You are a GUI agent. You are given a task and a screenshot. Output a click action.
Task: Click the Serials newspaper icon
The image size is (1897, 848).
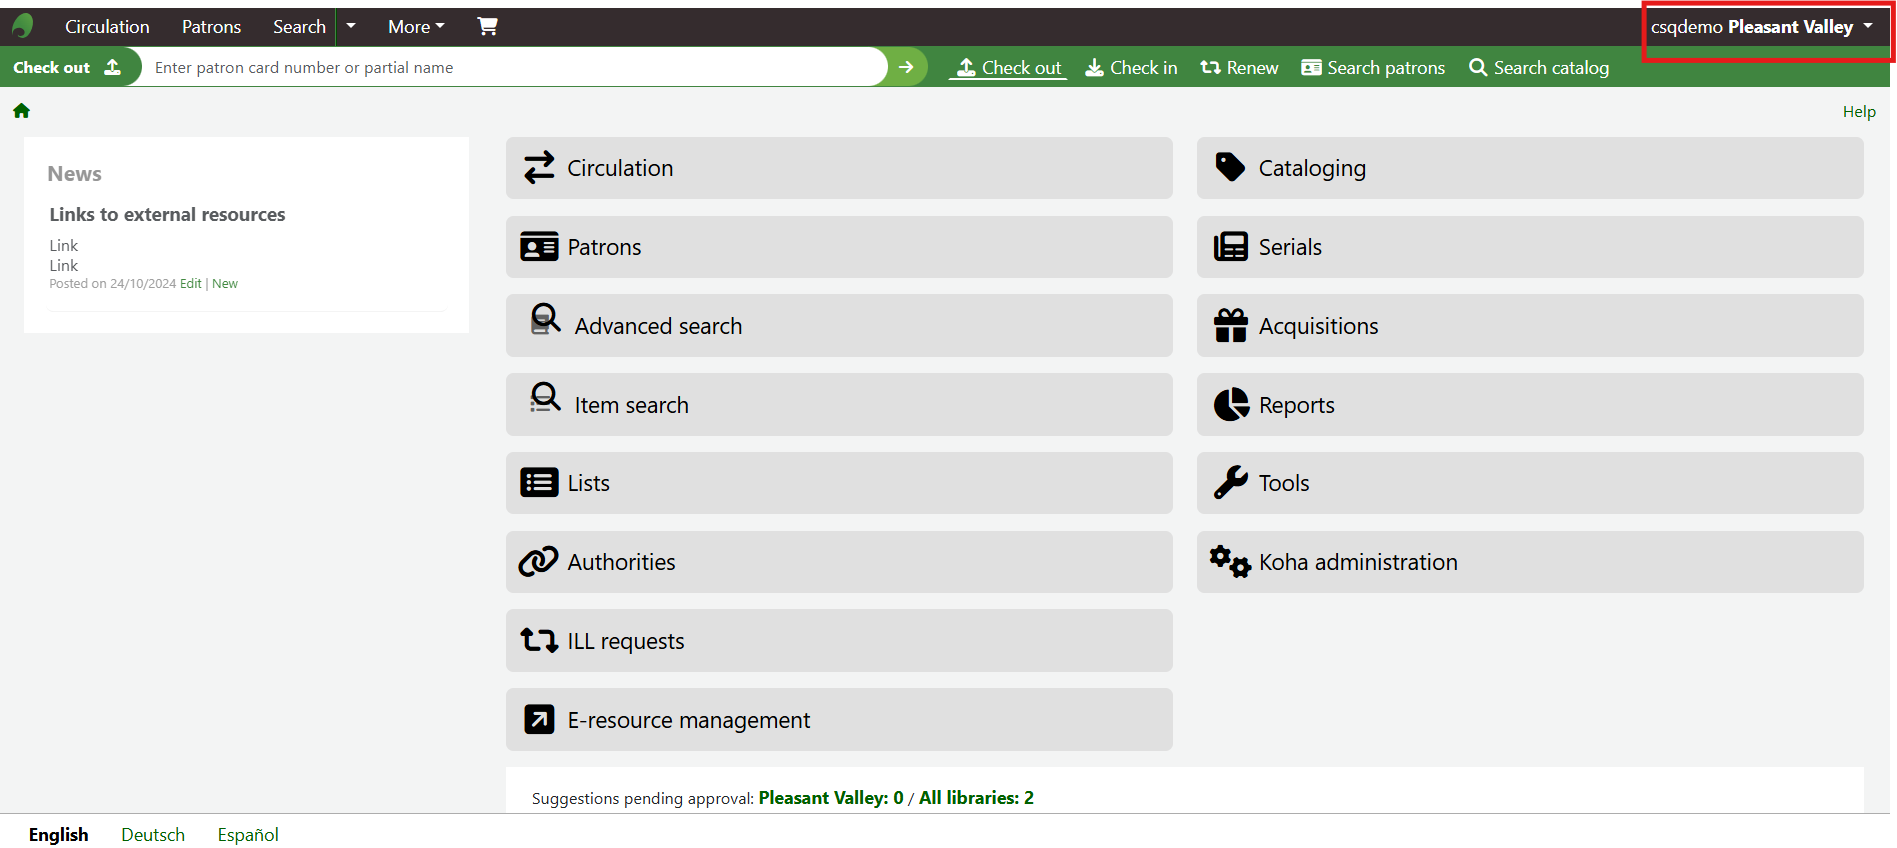pos(1231,247)
